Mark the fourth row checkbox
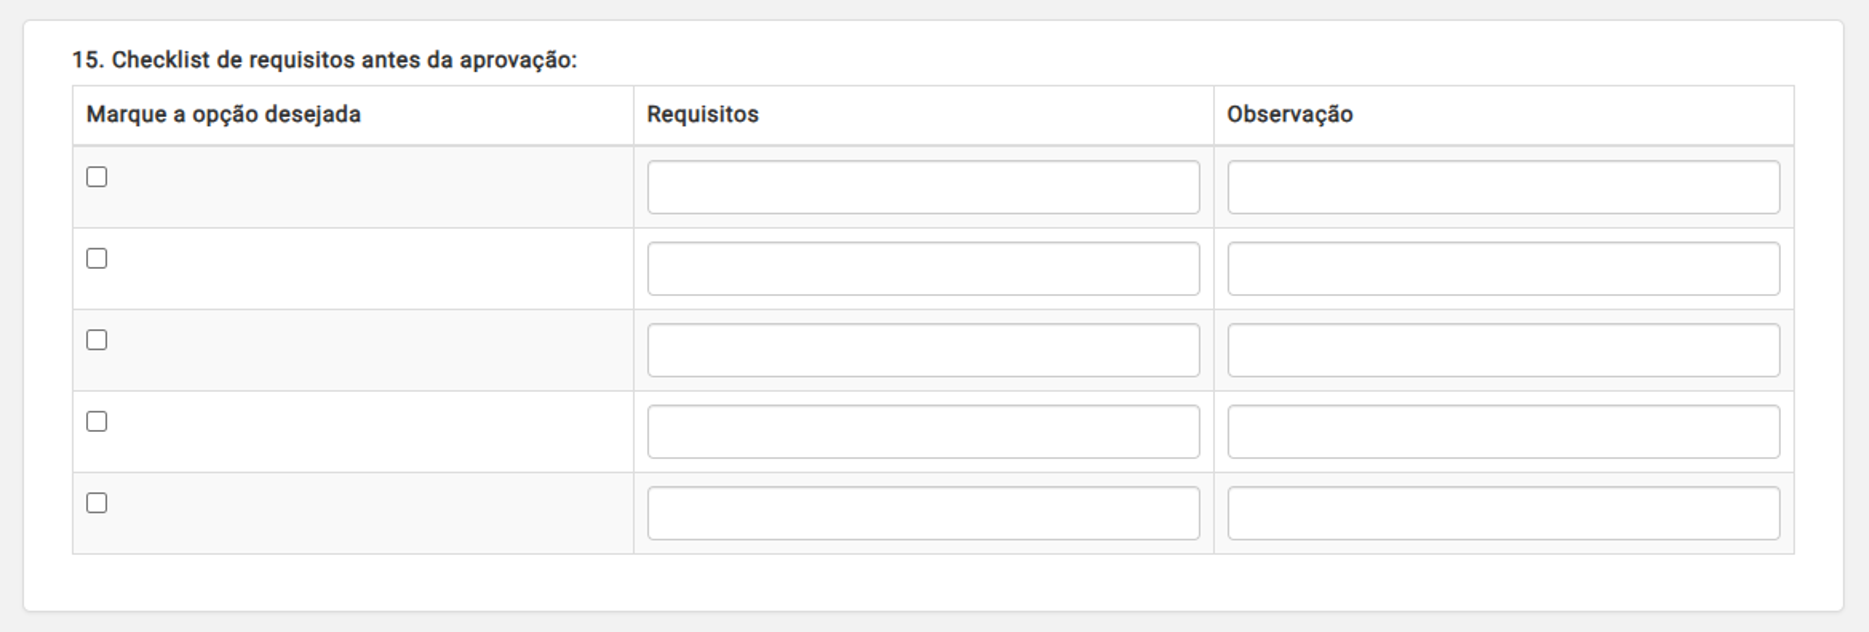Screen dimensions: 1869x632 coord(97,422)
